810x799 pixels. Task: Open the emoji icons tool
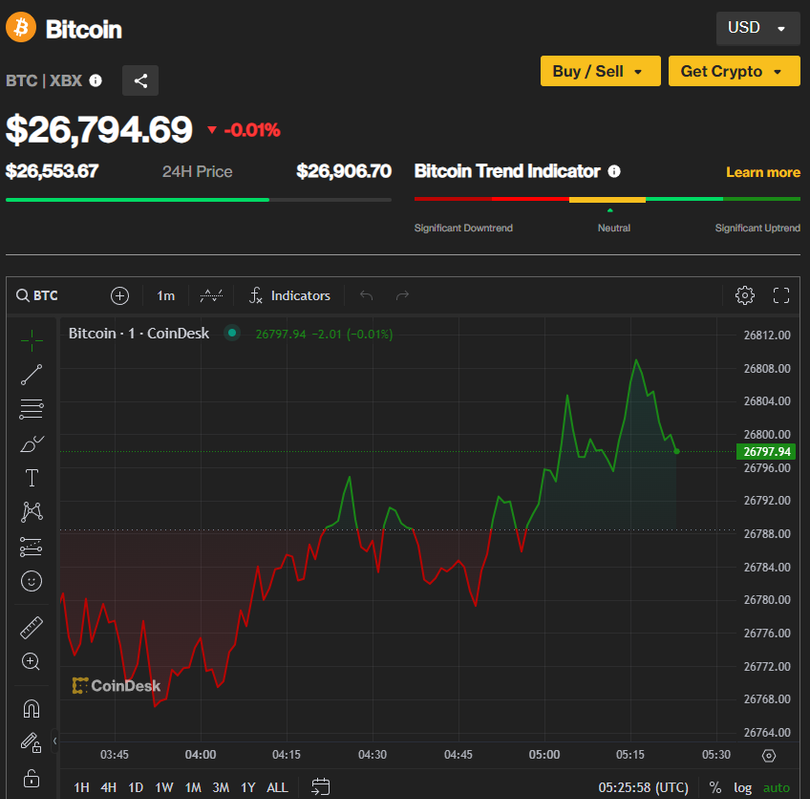(32, 581)
